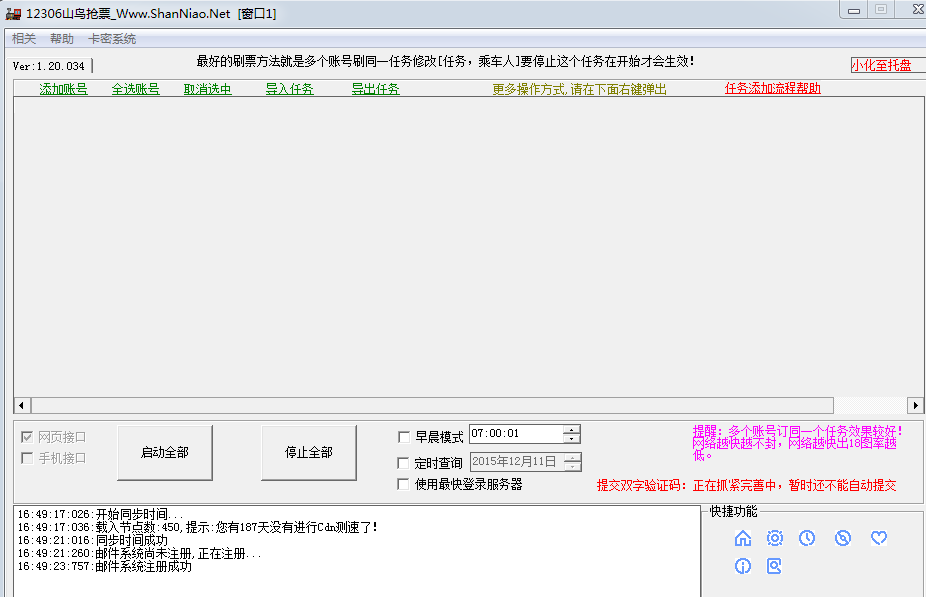
Task: Click the heart shortcut icon
Action: click(x=879, y=538)
